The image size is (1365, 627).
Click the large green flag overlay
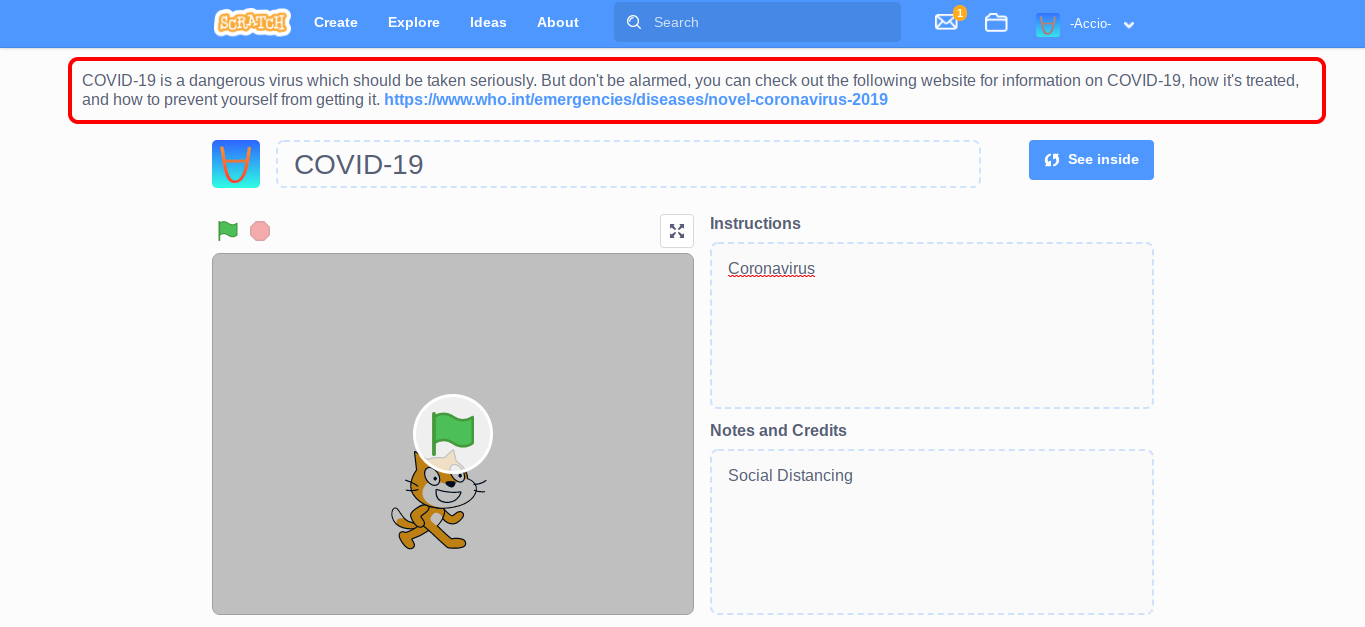pyautogui.click(x=453, y=434)
